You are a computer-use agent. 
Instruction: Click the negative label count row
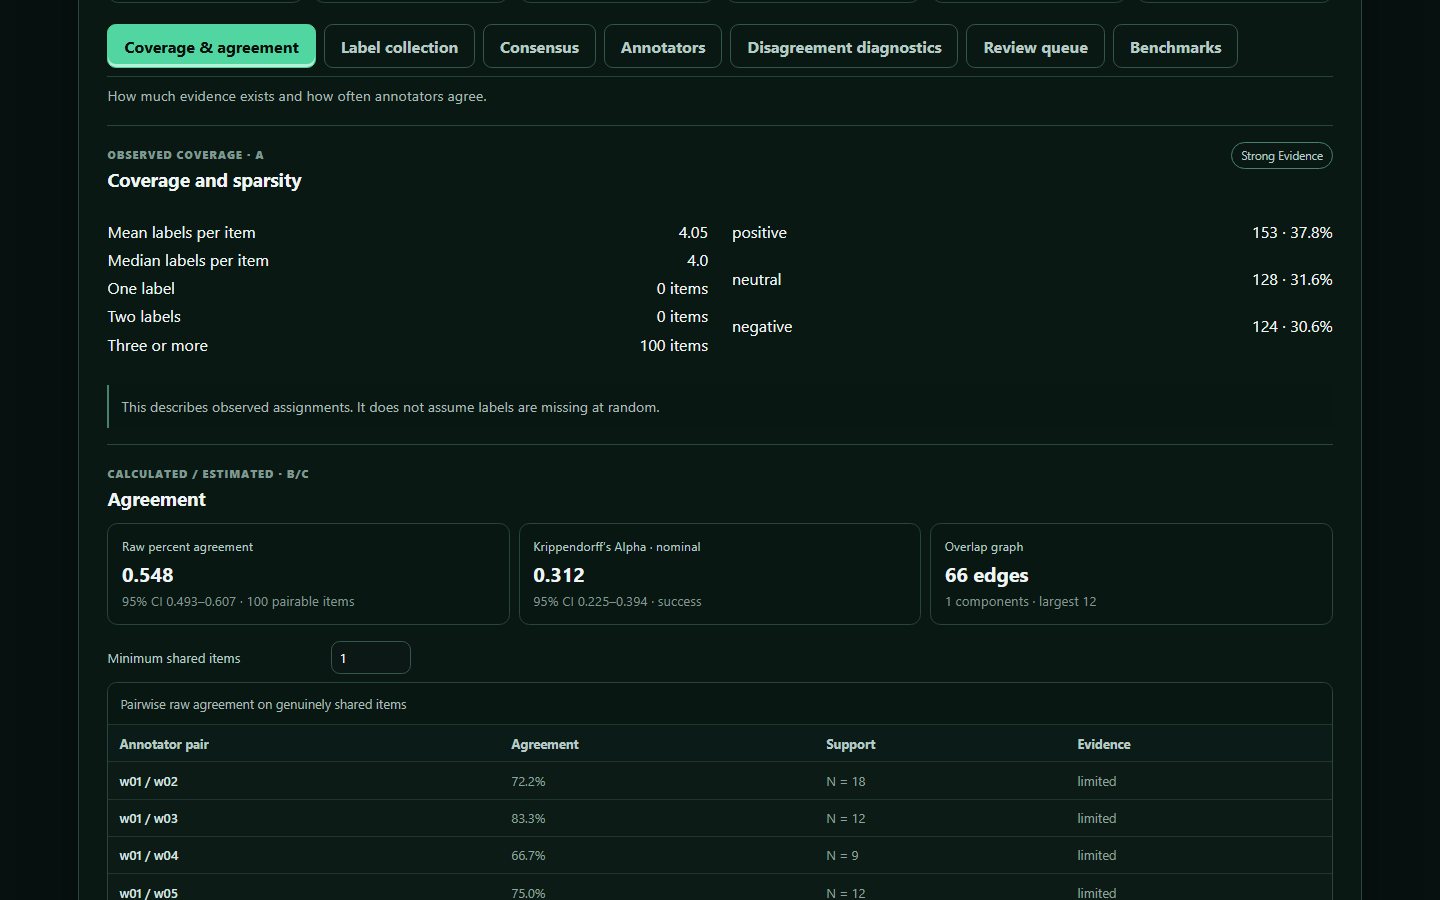tap(1032, 326)
